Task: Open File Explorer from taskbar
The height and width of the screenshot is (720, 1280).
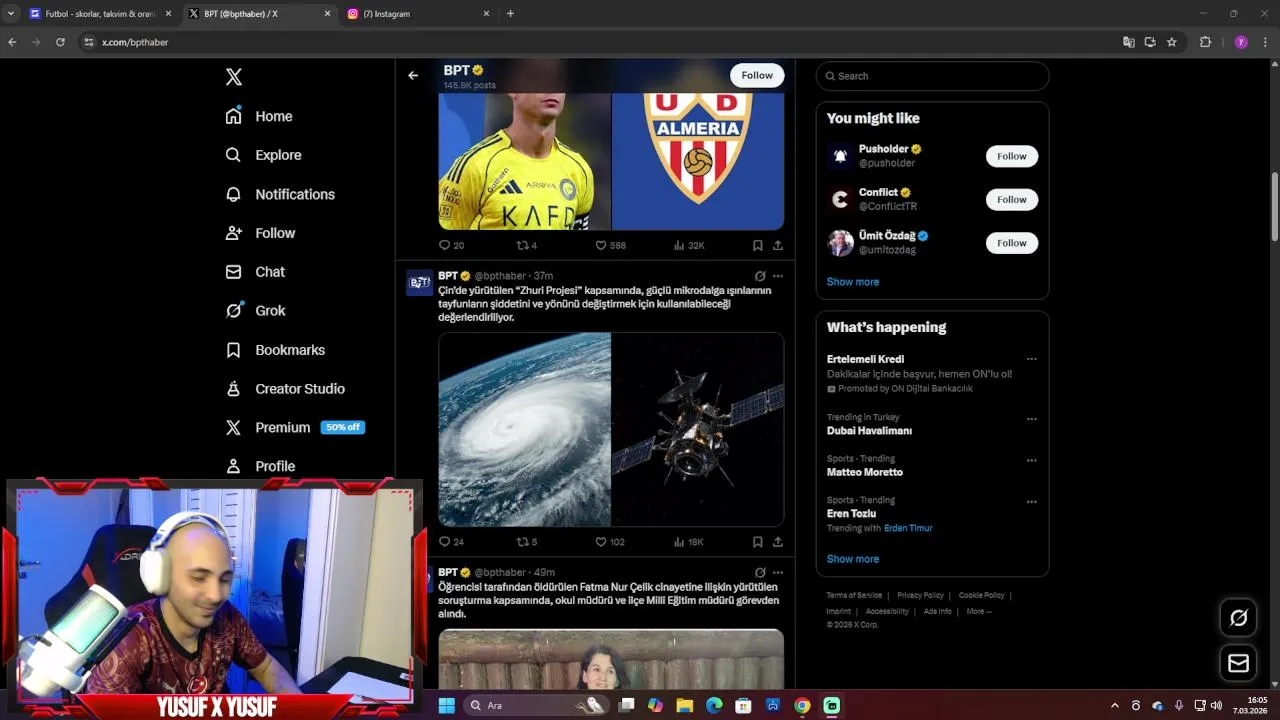Action: 684,705
